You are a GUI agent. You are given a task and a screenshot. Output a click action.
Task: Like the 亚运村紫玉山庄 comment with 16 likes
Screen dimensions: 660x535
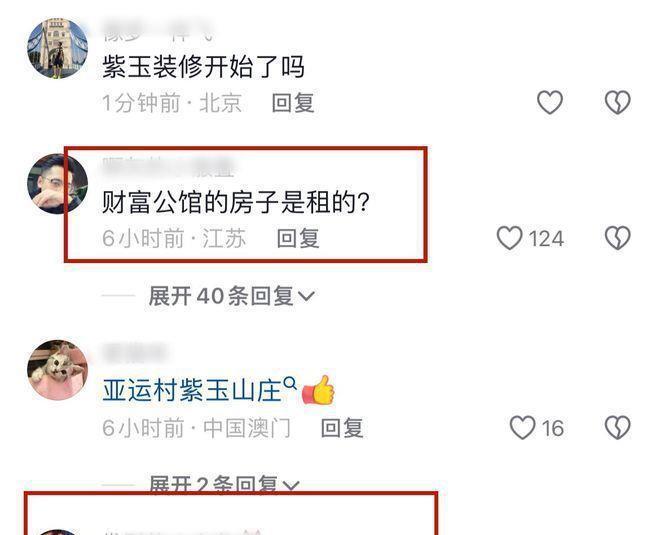click(x=522, y=428)
